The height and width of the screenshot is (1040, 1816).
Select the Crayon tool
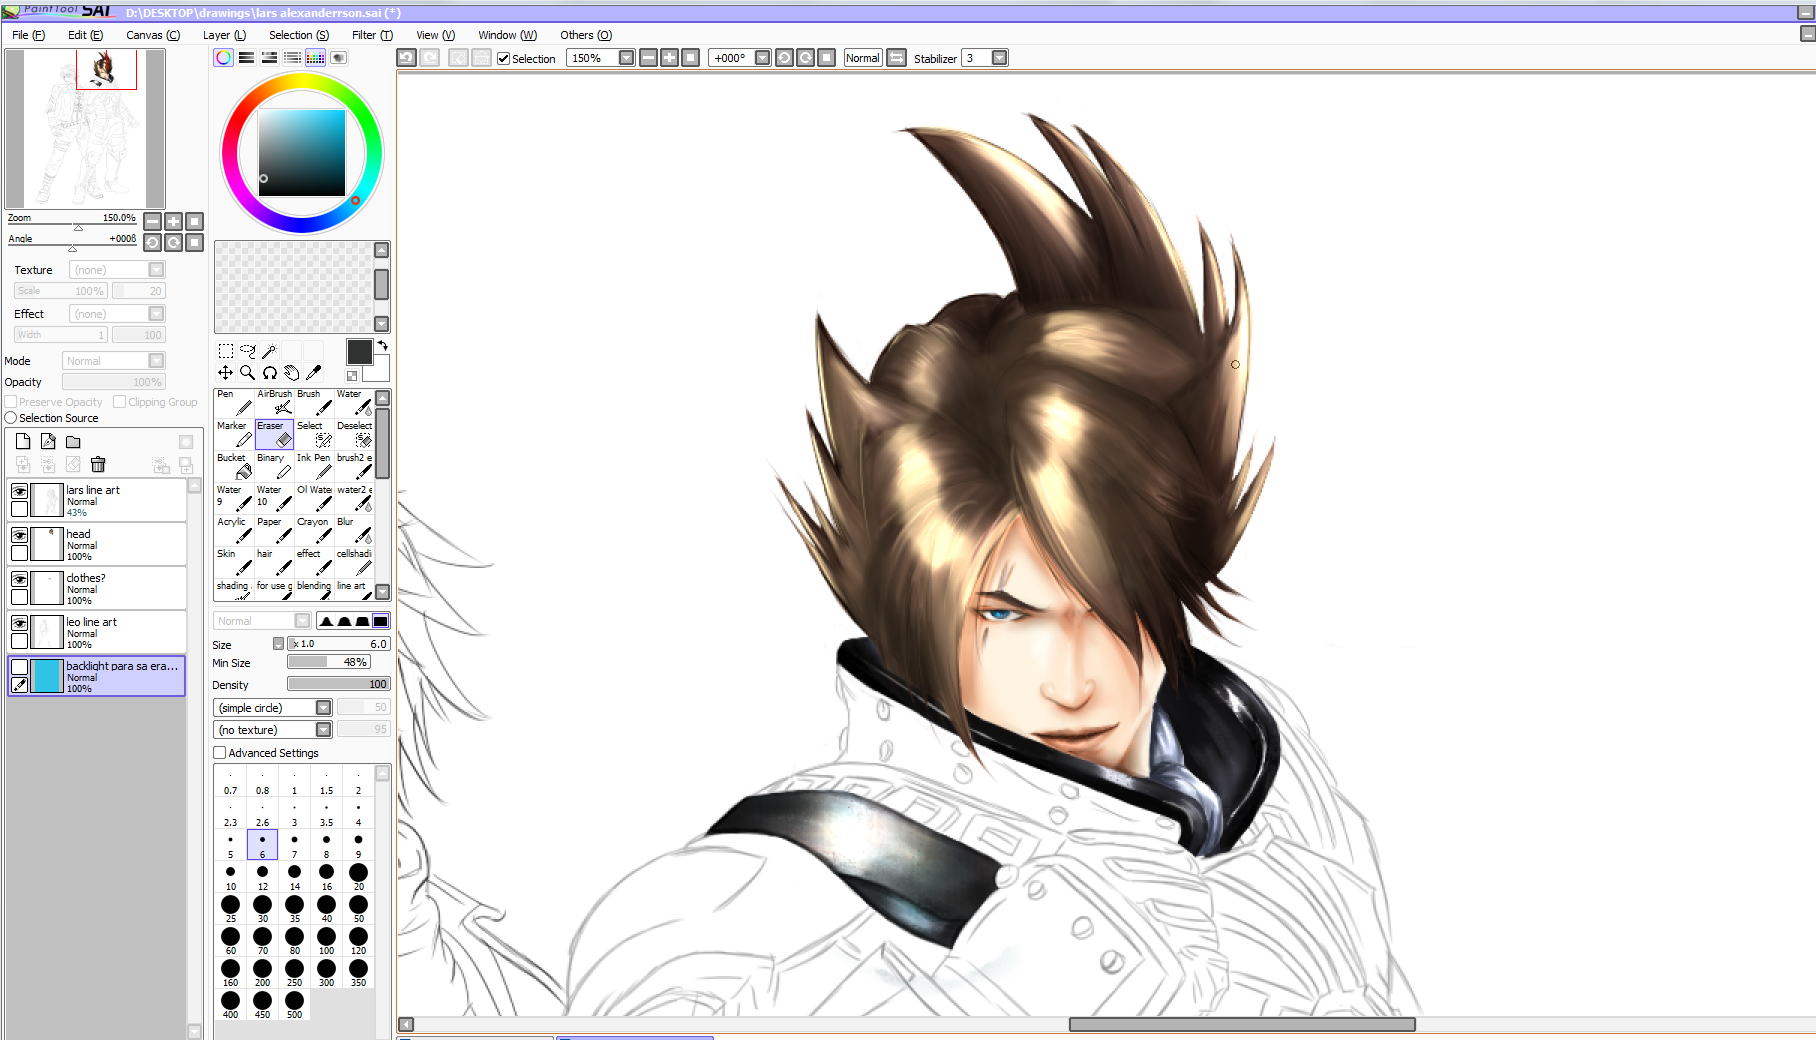click(x=314, y=529)
